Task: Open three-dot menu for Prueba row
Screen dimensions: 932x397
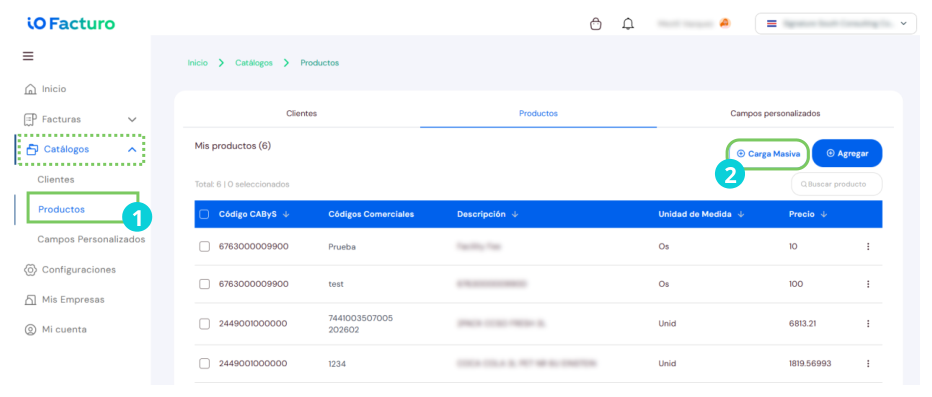Action: [868, 246]
